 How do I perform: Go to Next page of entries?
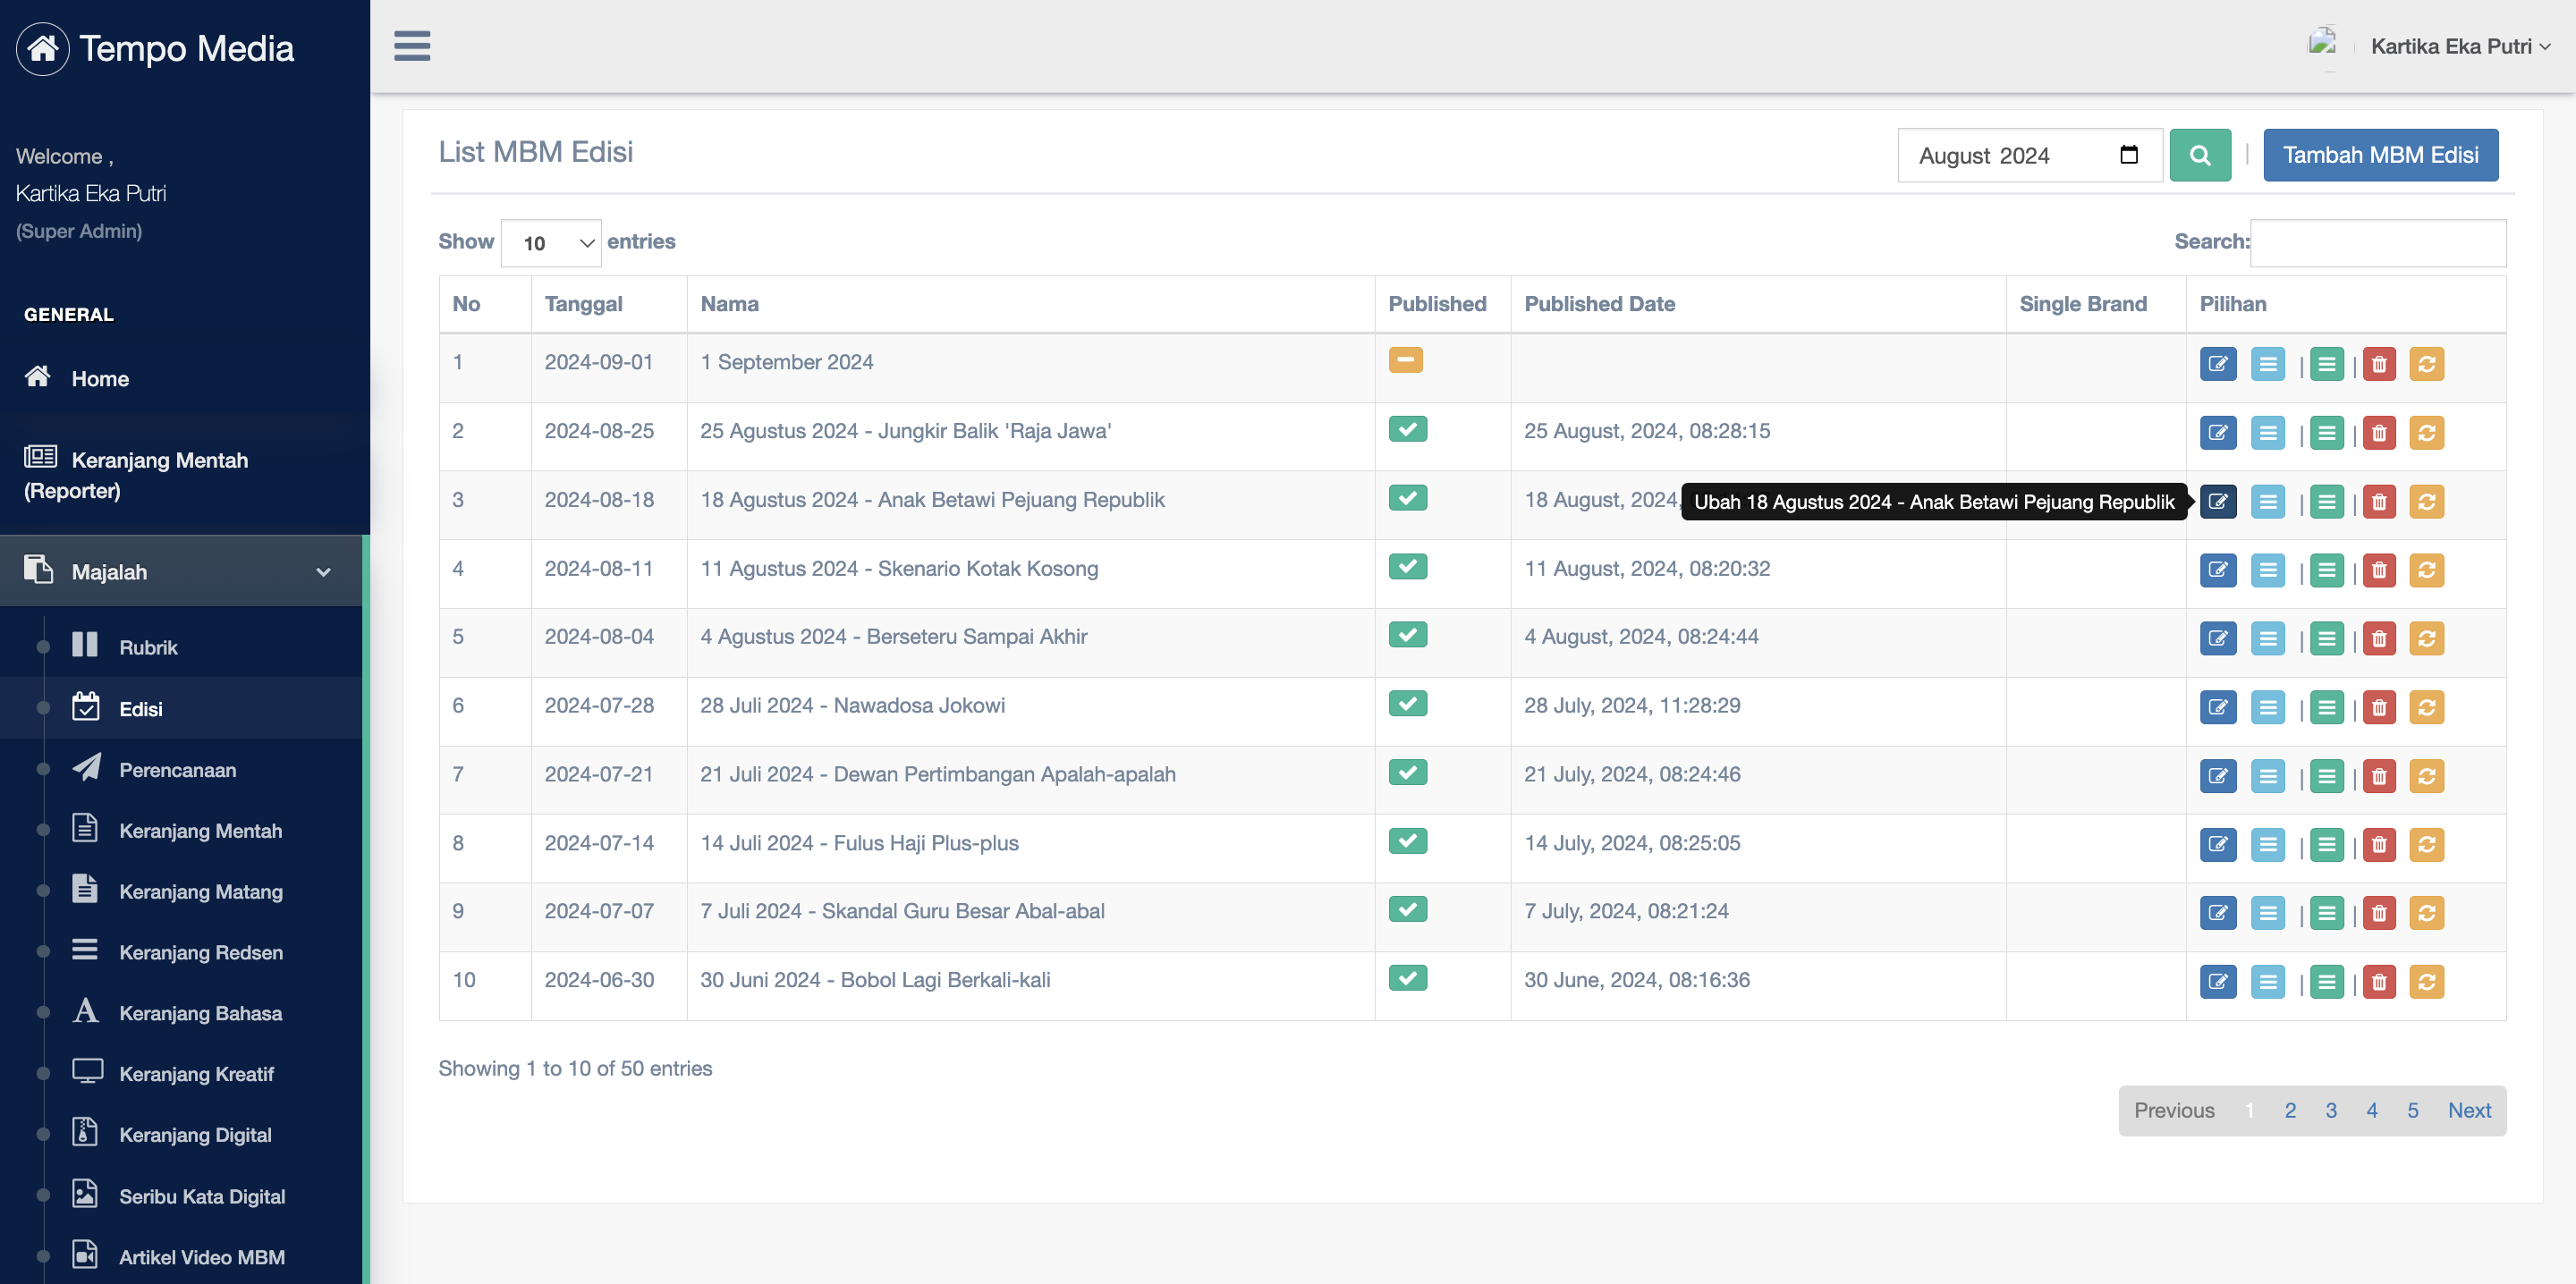coord(2468,1110)
